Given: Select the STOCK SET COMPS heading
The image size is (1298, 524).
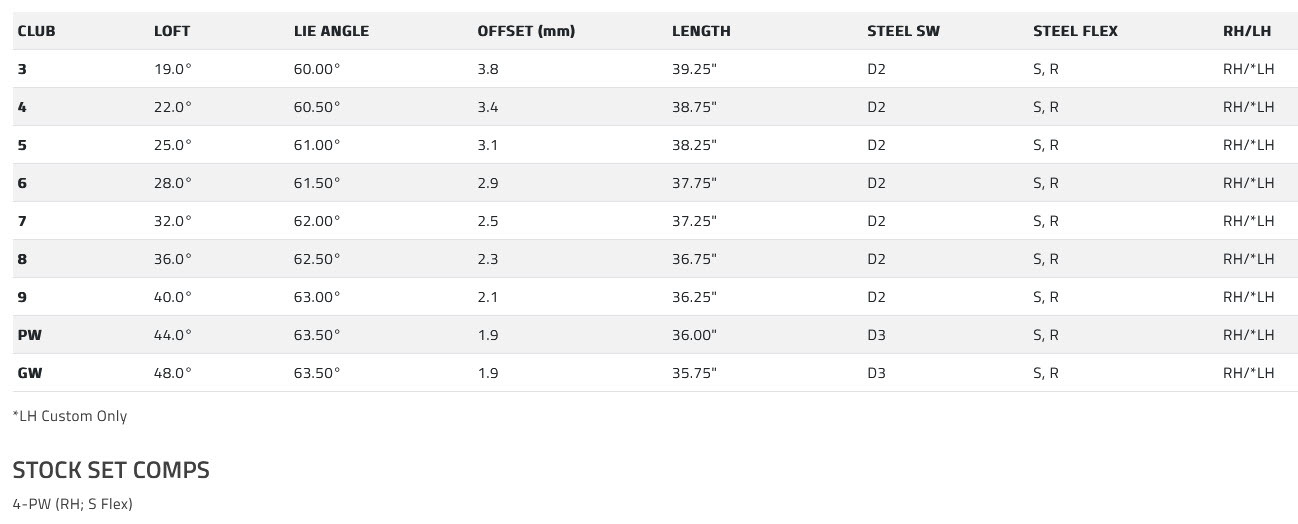Looking at the screenshot, I should pos(111,470).
